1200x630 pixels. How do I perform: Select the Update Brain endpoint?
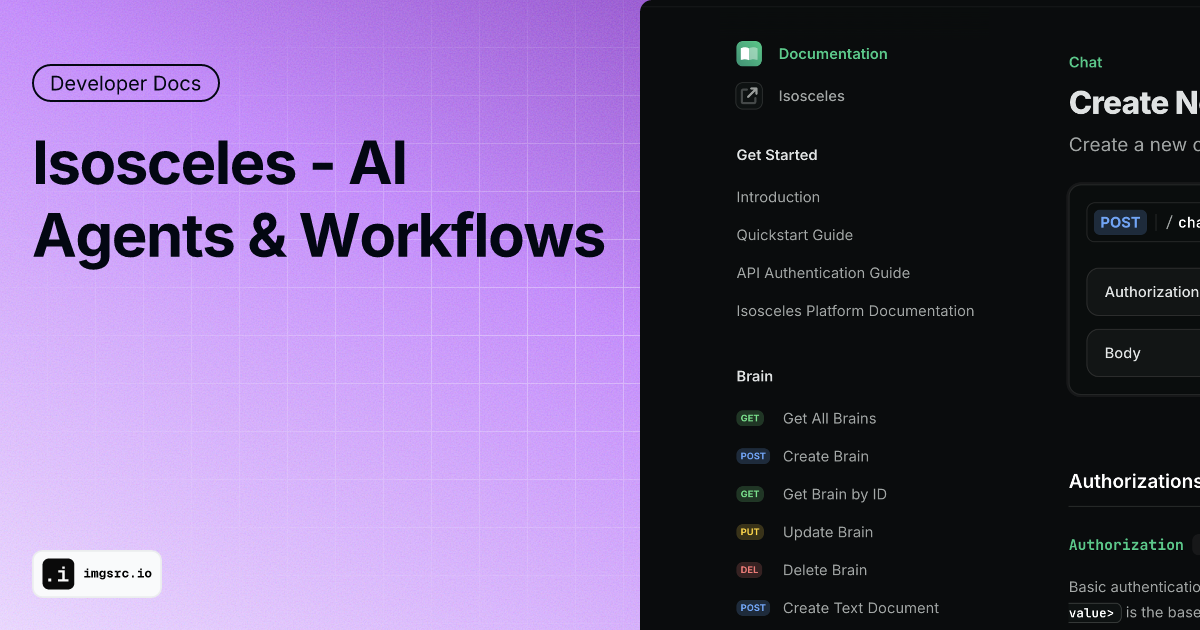pos(828,532)
